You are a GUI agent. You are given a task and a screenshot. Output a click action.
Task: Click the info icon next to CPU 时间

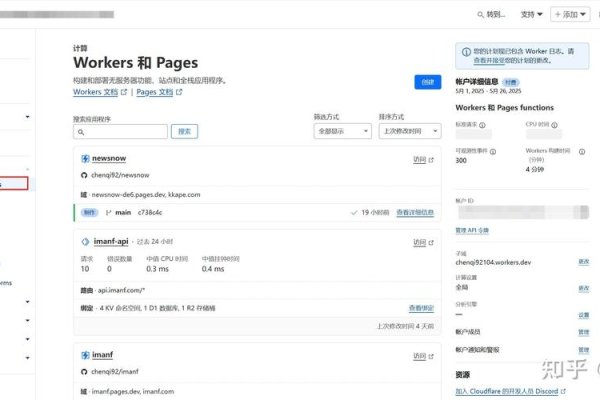coord(554,124)
